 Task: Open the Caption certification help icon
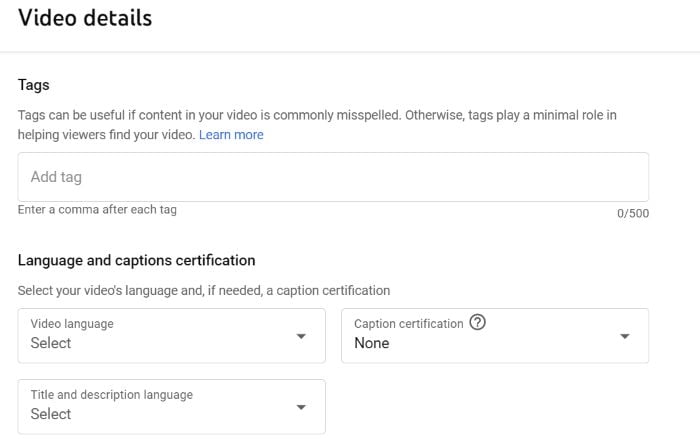[477, 322]
